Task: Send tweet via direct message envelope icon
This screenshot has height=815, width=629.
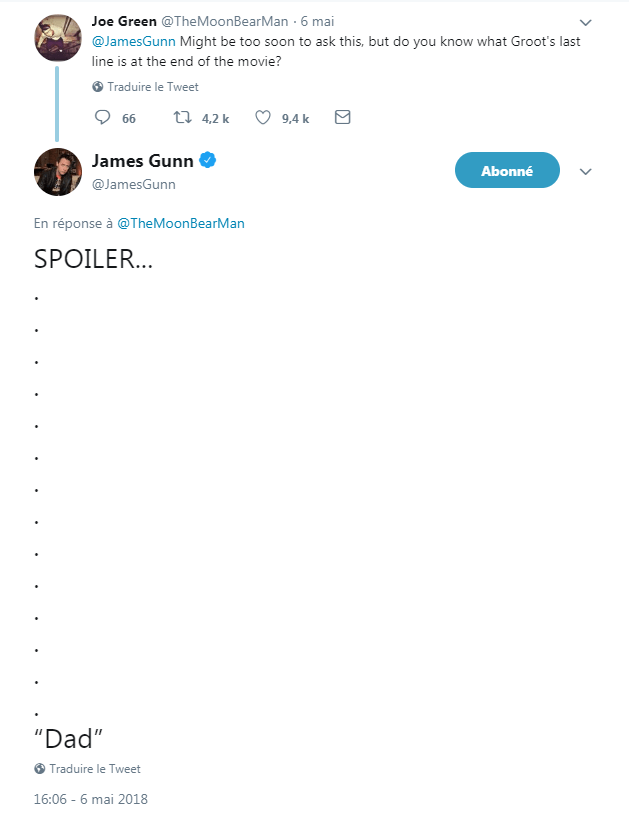Action: pyautogui.click(x=343, y=117)
